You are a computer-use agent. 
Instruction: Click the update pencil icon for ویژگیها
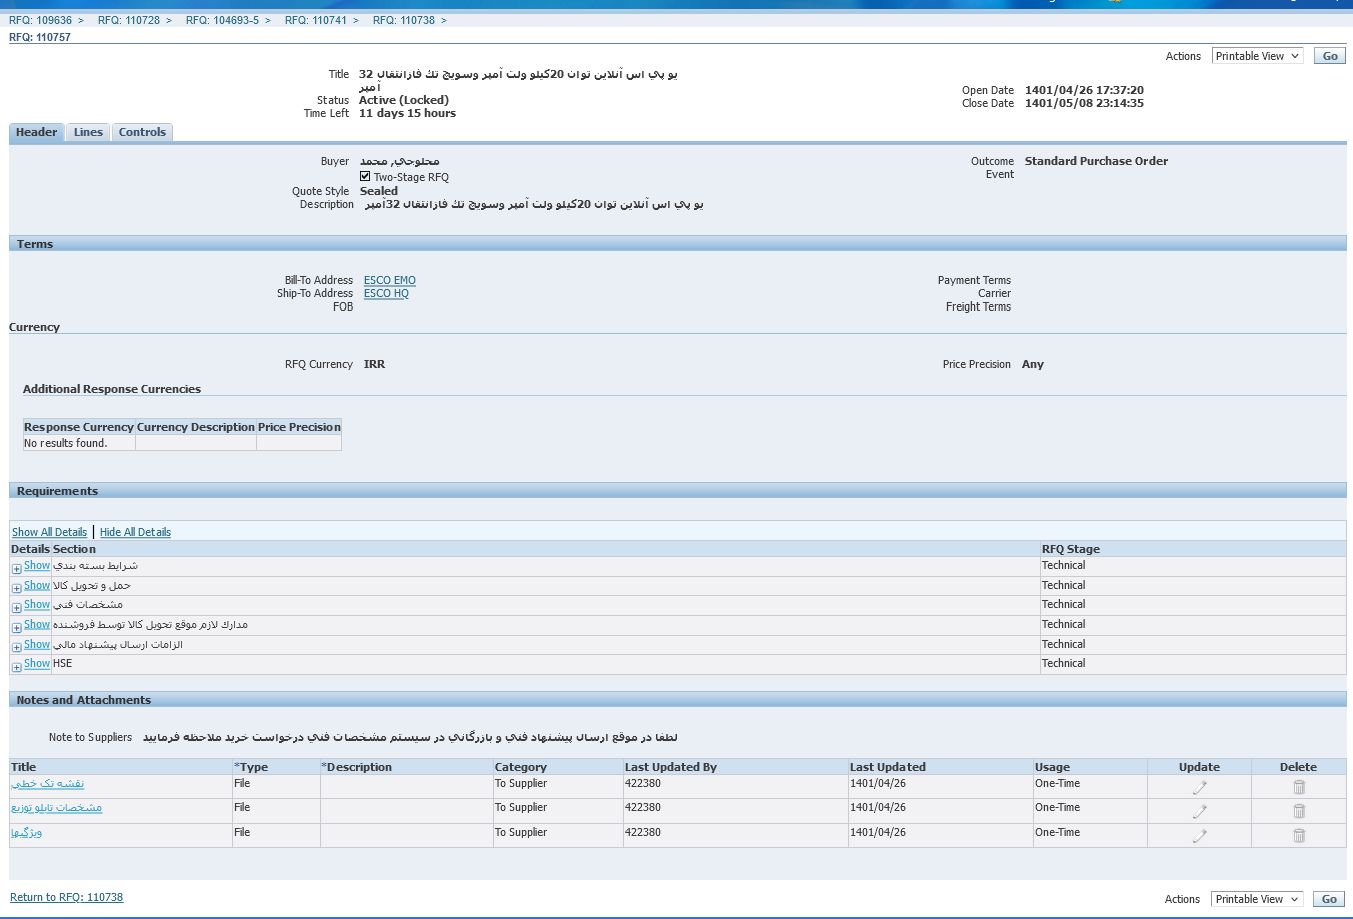click(1199, 836)
